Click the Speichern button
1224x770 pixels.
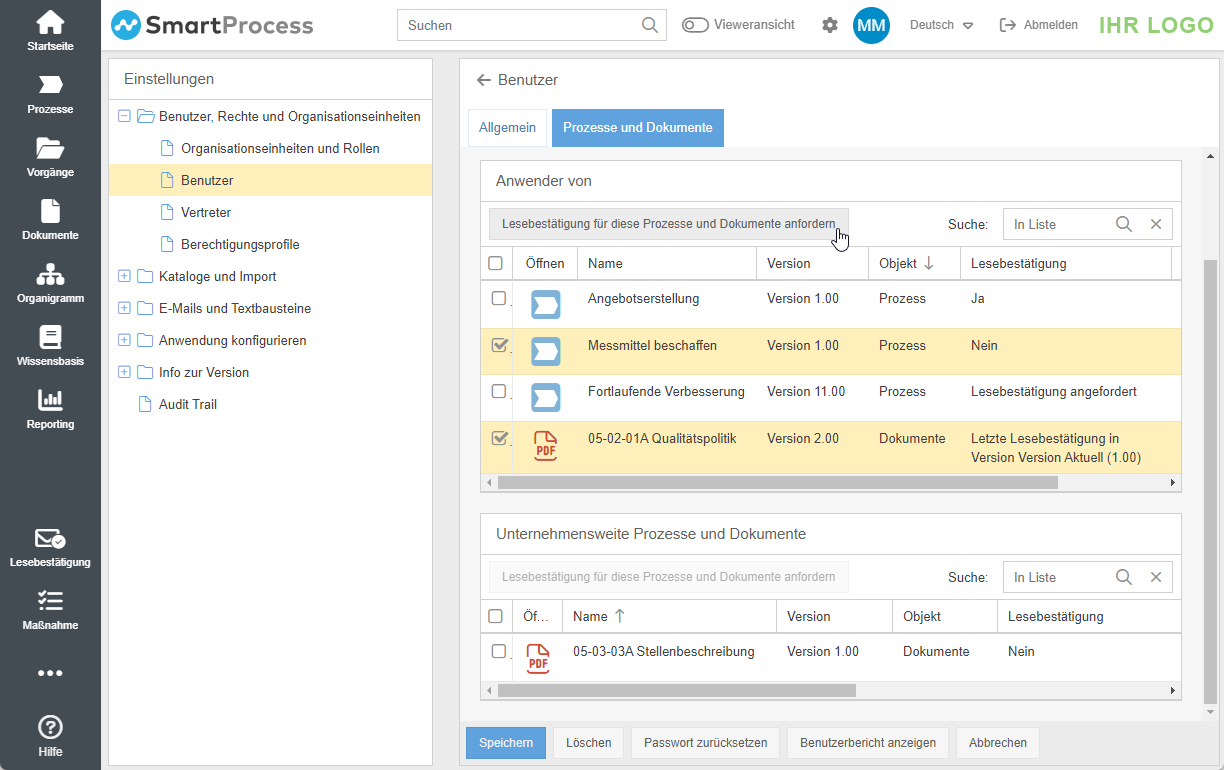(x=506, y=743)
